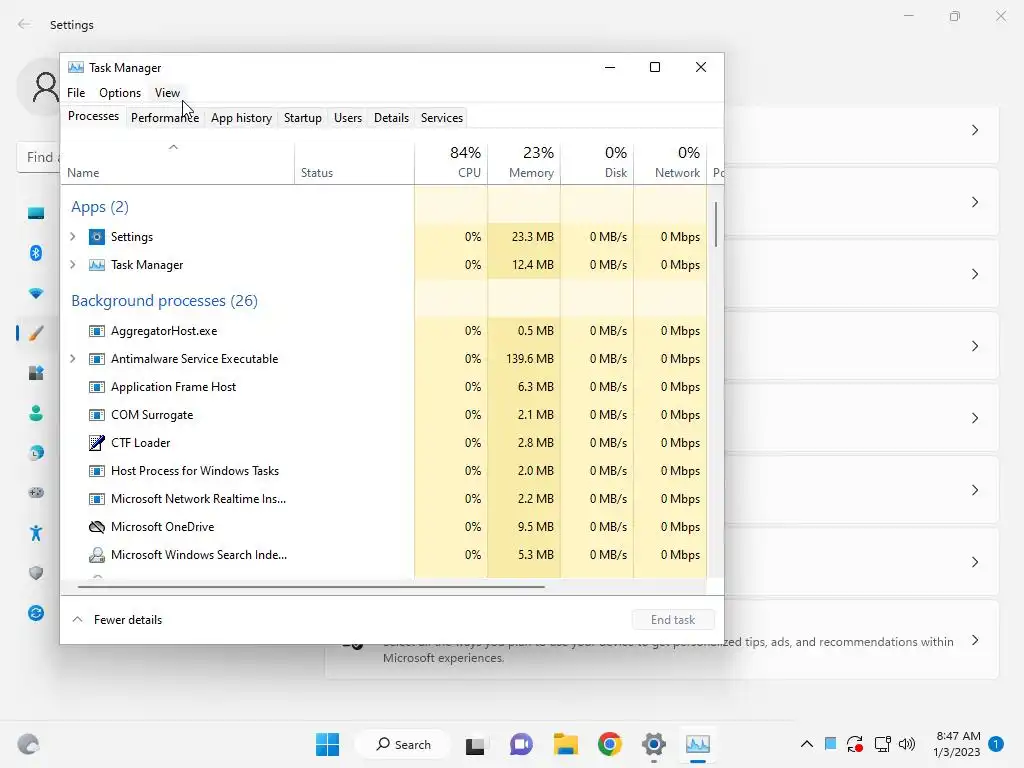This screenshot has width=1024, height=768.
Task: Click the Microsoft OneDrive cloud icon
Action: tap(97, 527)
